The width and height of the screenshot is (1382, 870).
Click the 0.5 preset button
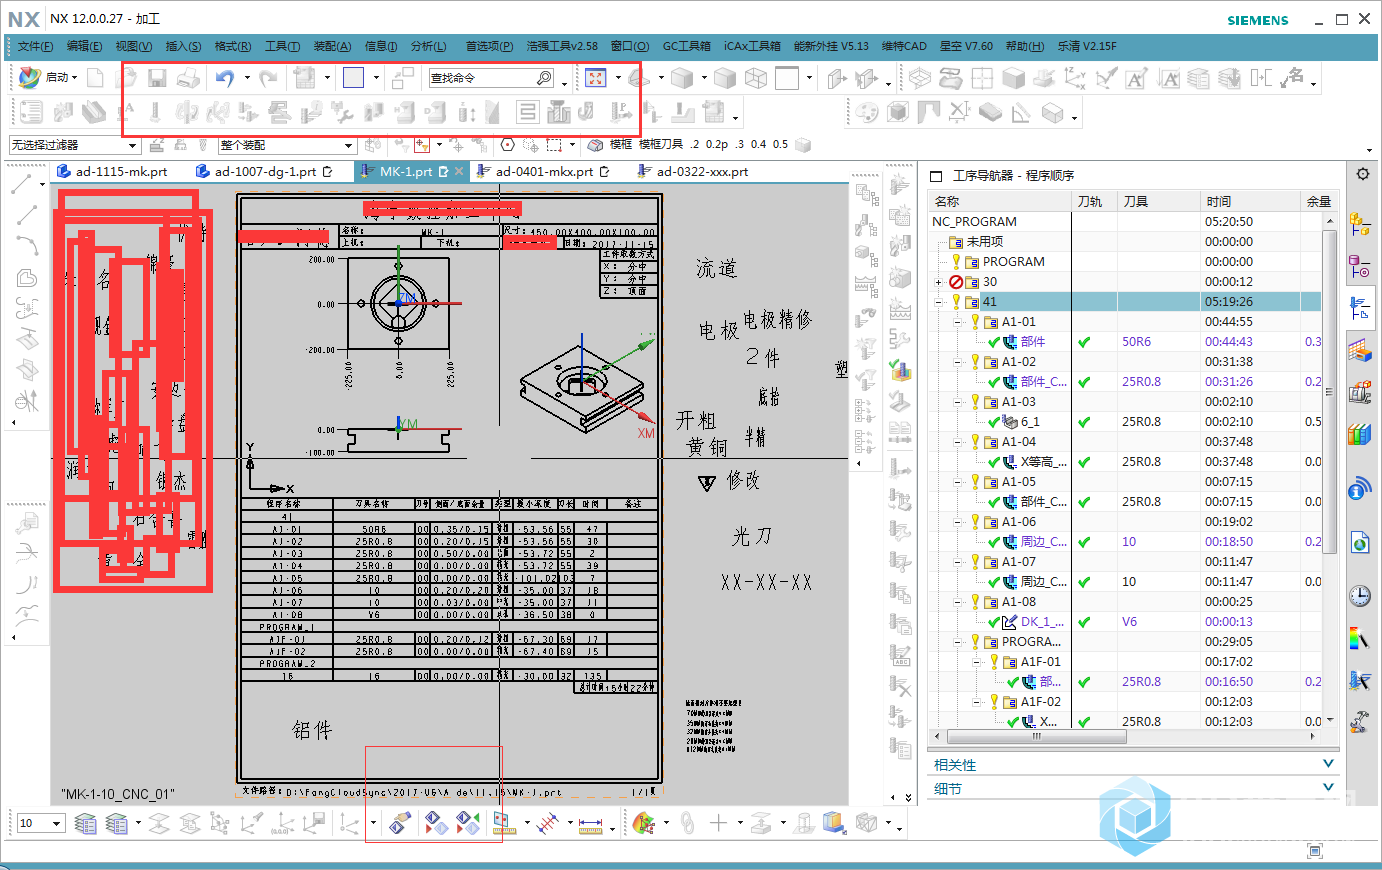[x=780, y=145]
